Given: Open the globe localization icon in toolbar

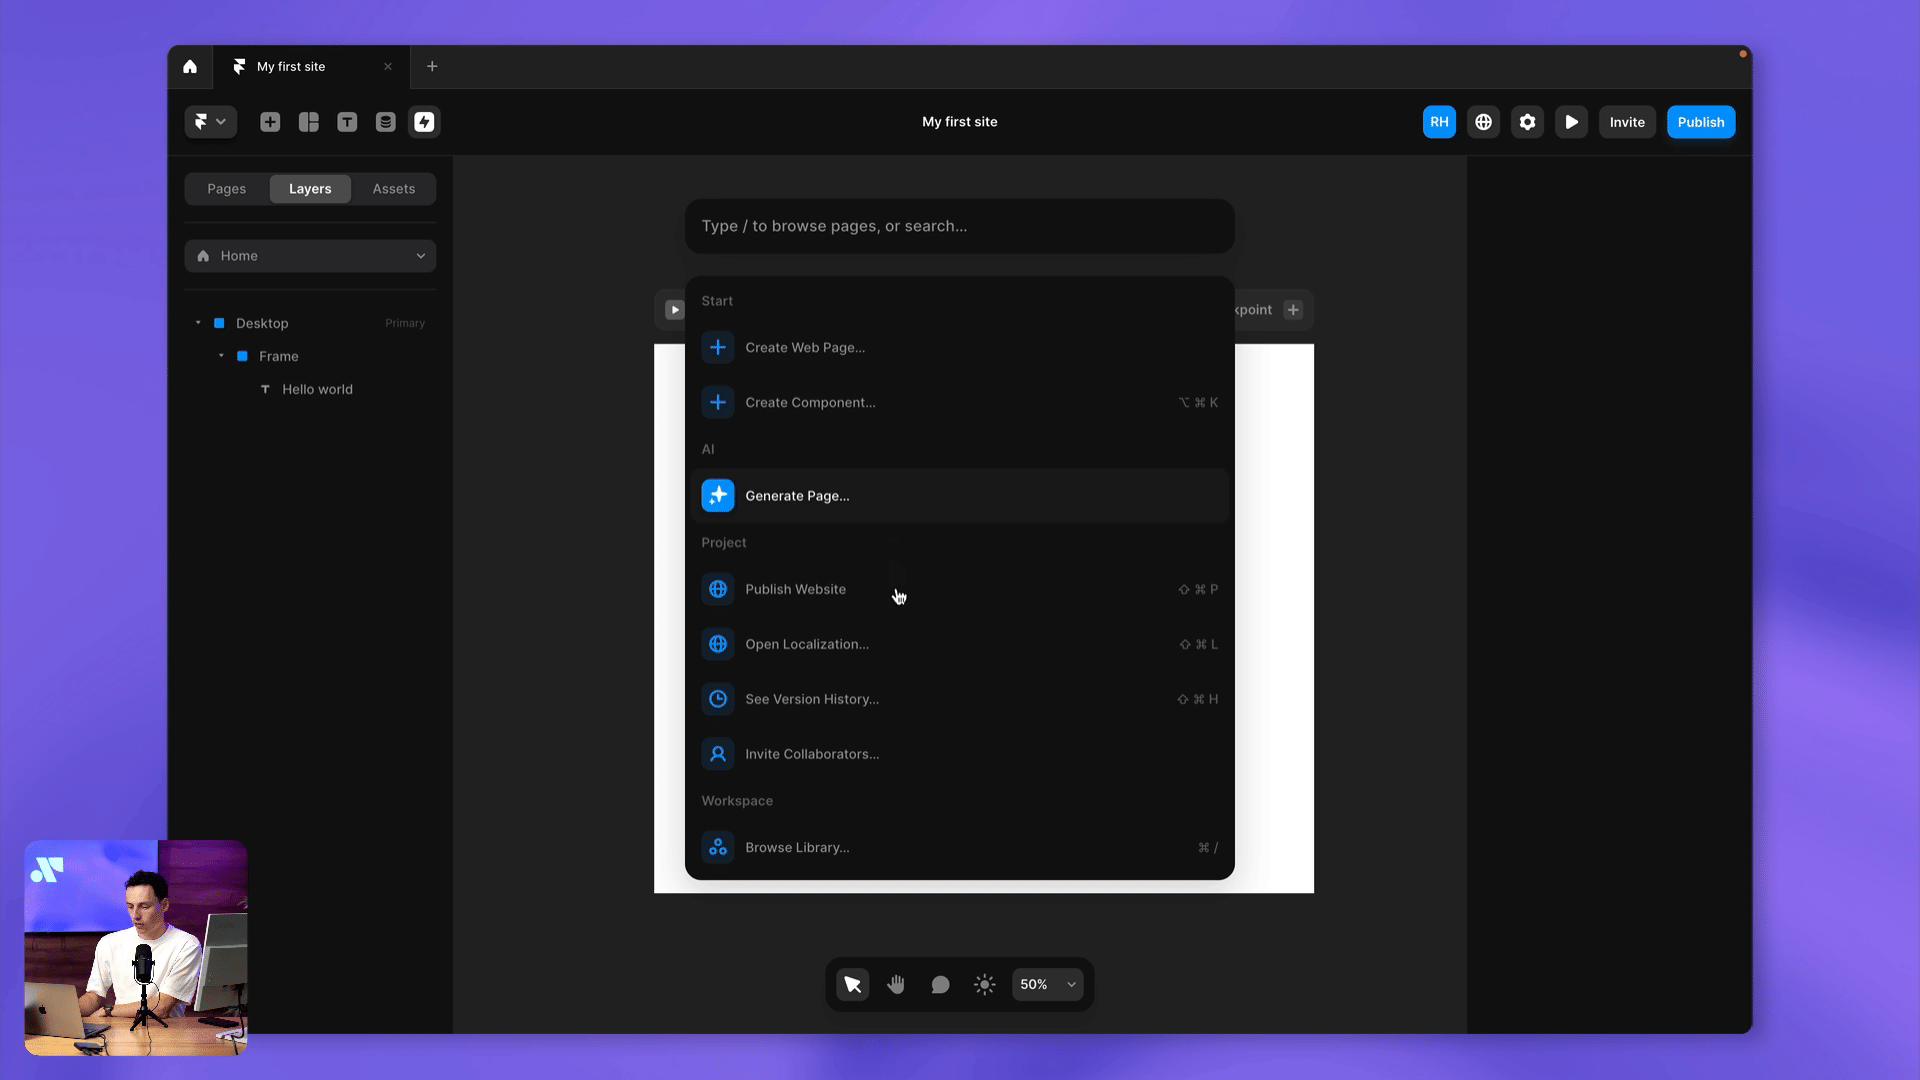Looking at the screenshot, I should pyautogui.click(x=1483, y=122).
